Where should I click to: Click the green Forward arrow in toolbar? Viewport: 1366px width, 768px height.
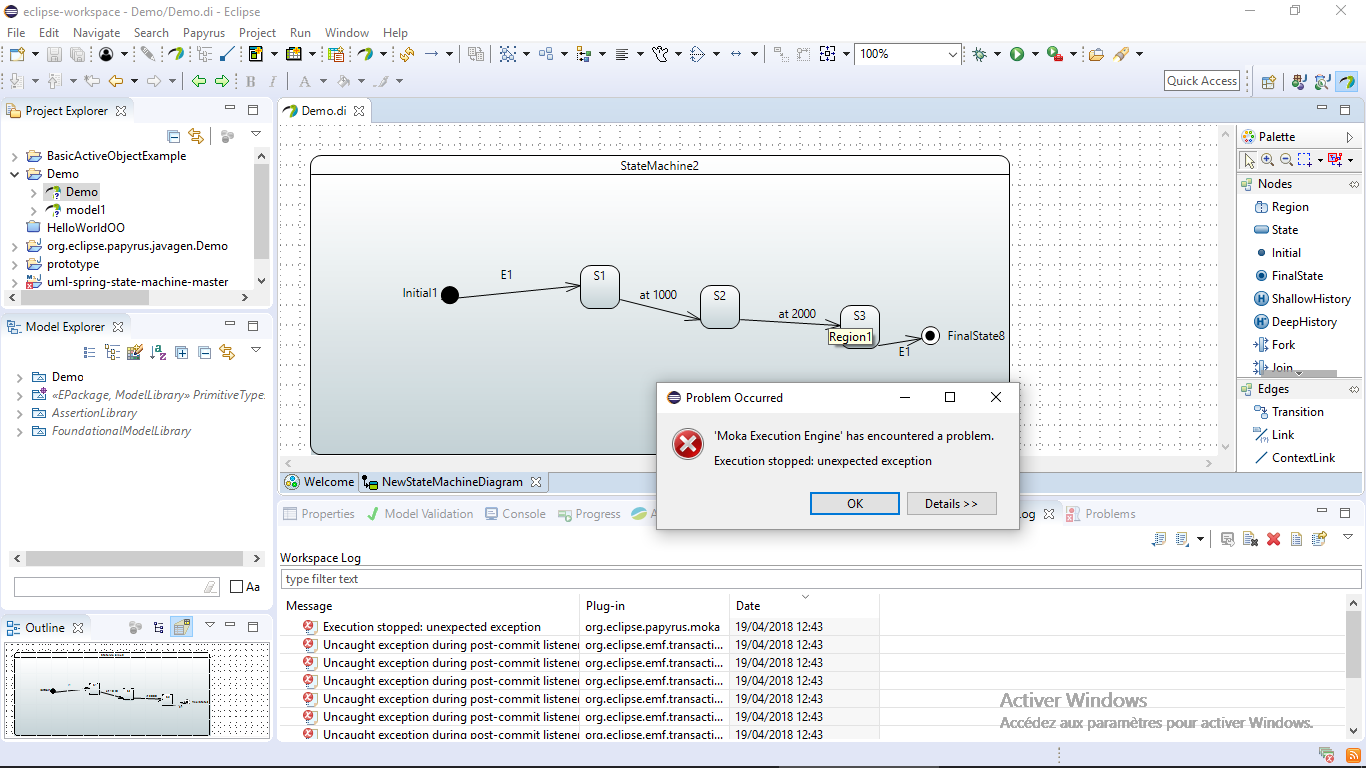(222, 81)
